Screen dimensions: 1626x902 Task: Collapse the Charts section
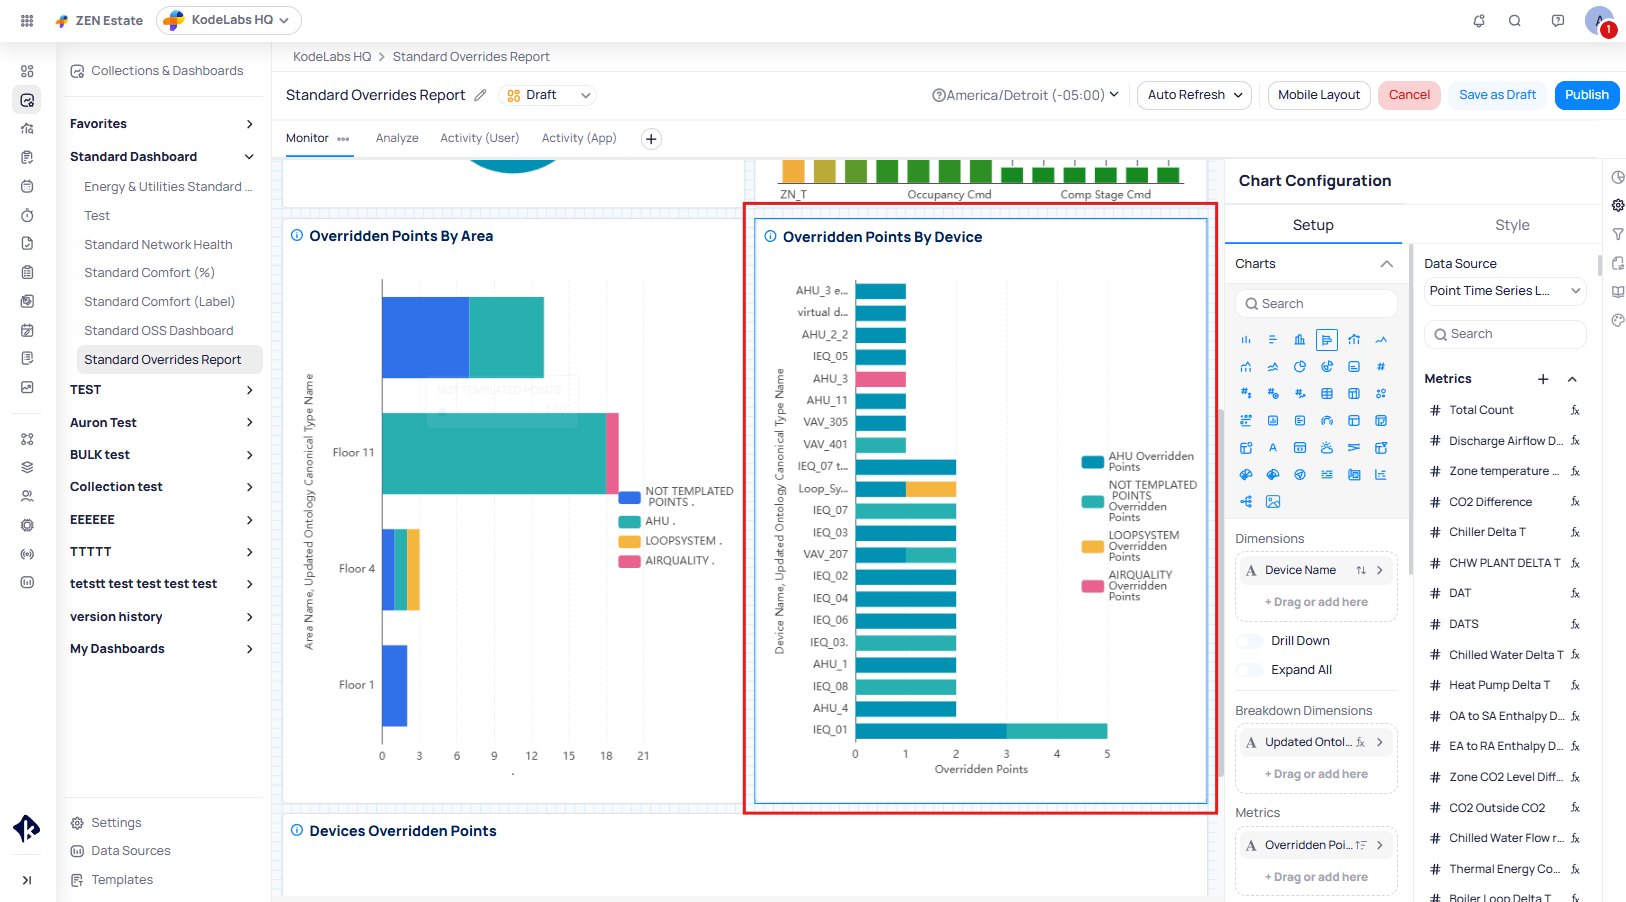[1386, 264]
